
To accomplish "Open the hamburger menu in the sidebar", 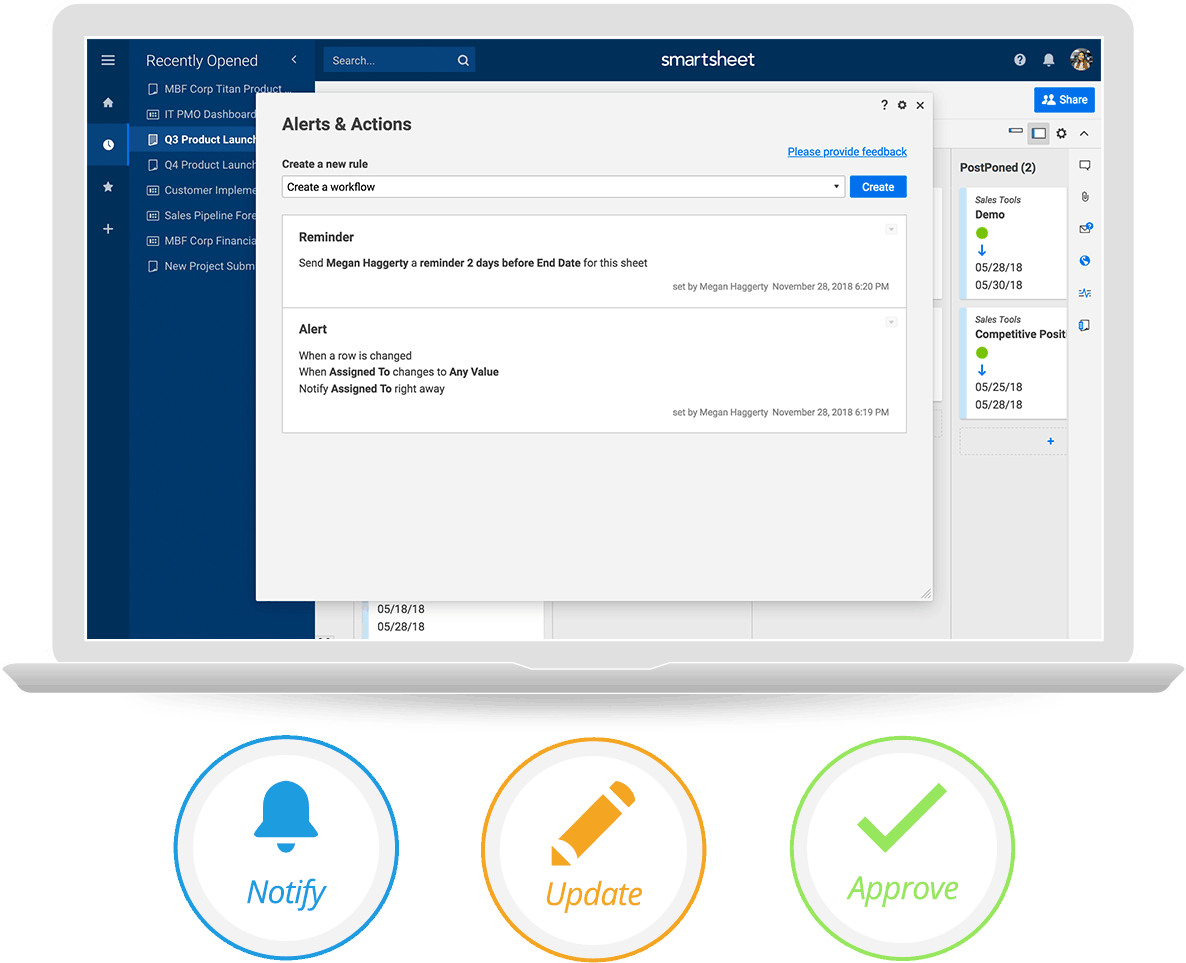I will pyautogui.click(x=108, y=60).
